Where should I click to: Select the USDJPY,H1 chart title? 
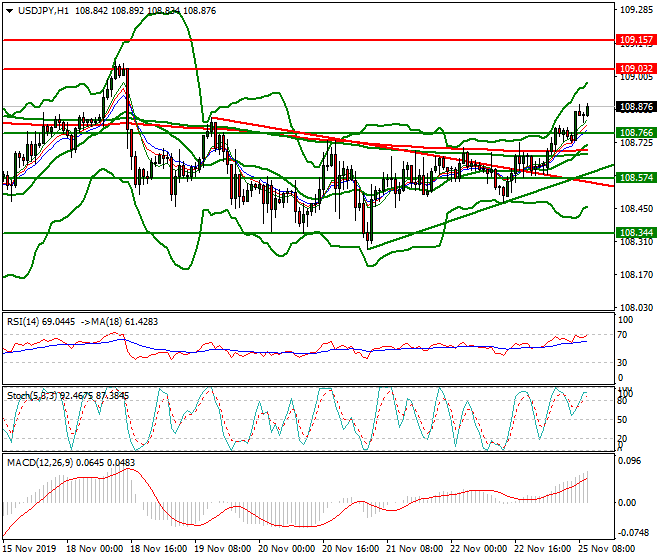click(43, 11)
